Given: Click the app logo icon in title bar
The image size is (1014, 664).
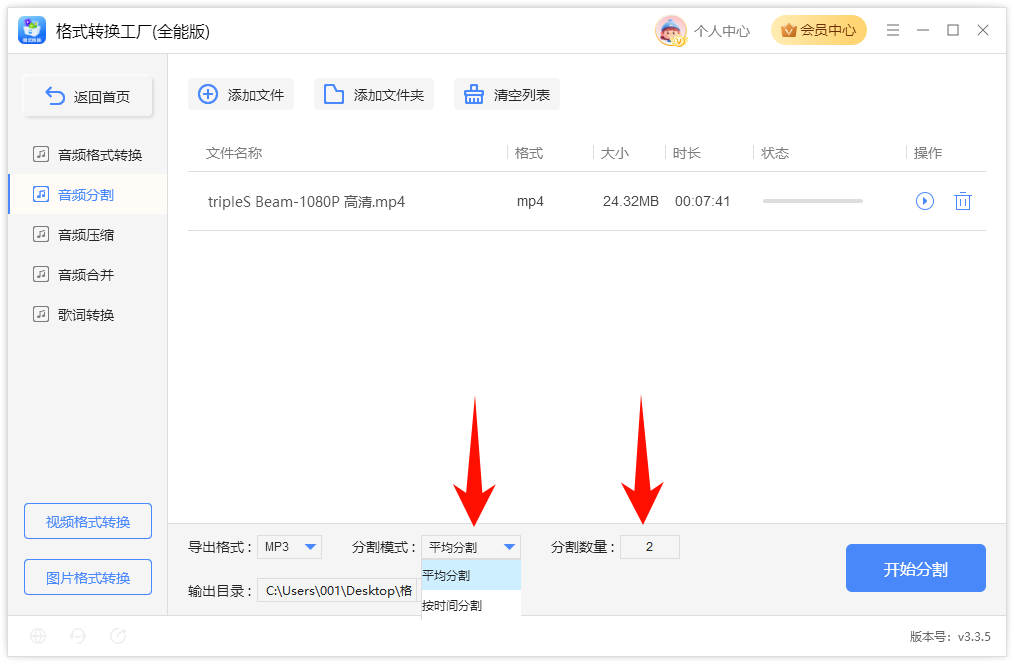Looking at the screenshot, I should coord(32,30).
